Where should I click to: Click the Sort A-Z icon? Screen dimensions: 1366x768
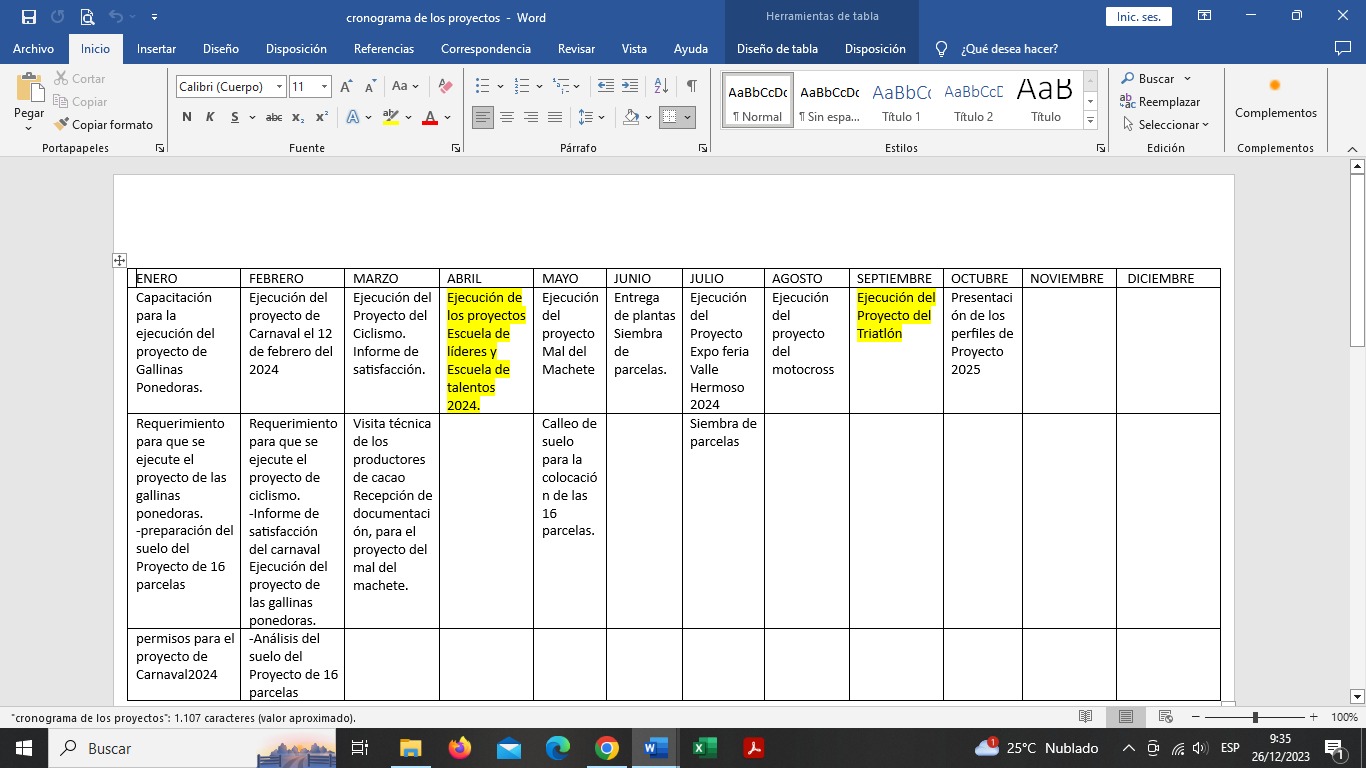point(661,87)
